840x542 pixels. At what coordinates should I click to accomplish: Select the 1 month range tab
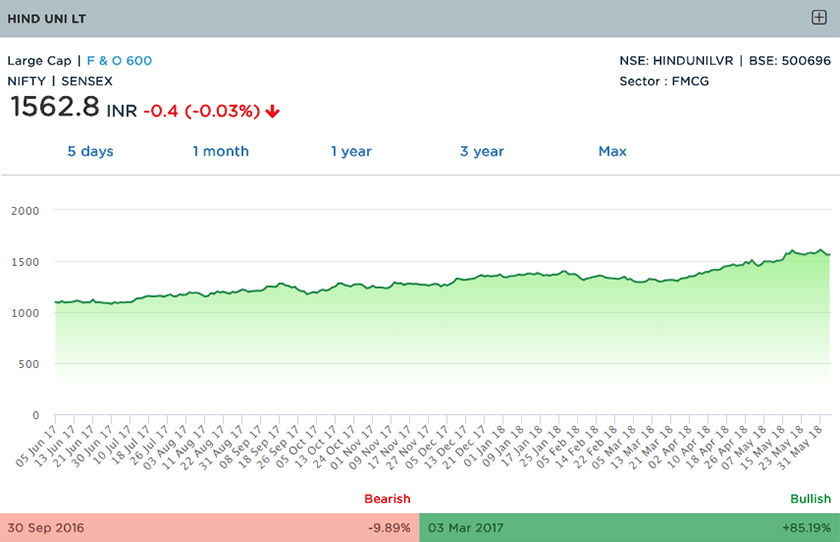pyautogui.click(x=221, y=151)
